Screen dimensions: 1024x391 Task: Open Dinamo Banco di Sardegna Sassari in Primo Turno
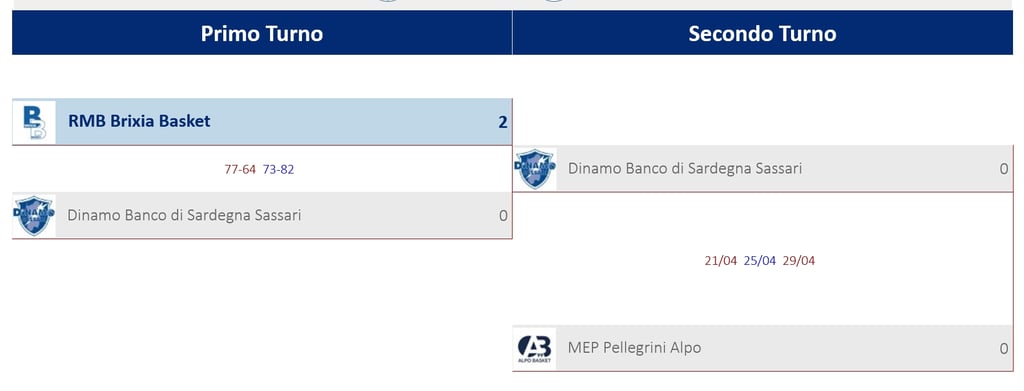point(184,215)
